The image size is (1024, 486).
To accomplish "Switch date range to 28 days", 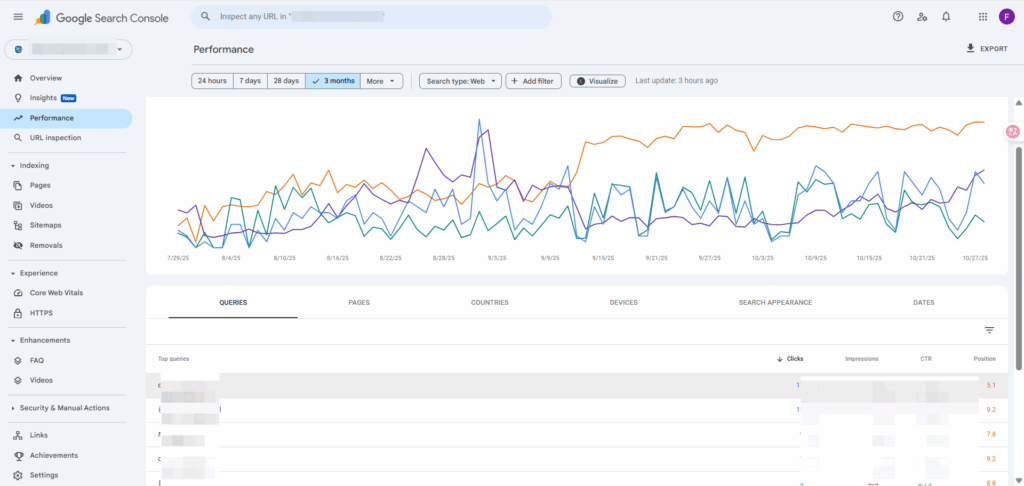I will pyautogui.click(x=286, y=81).
